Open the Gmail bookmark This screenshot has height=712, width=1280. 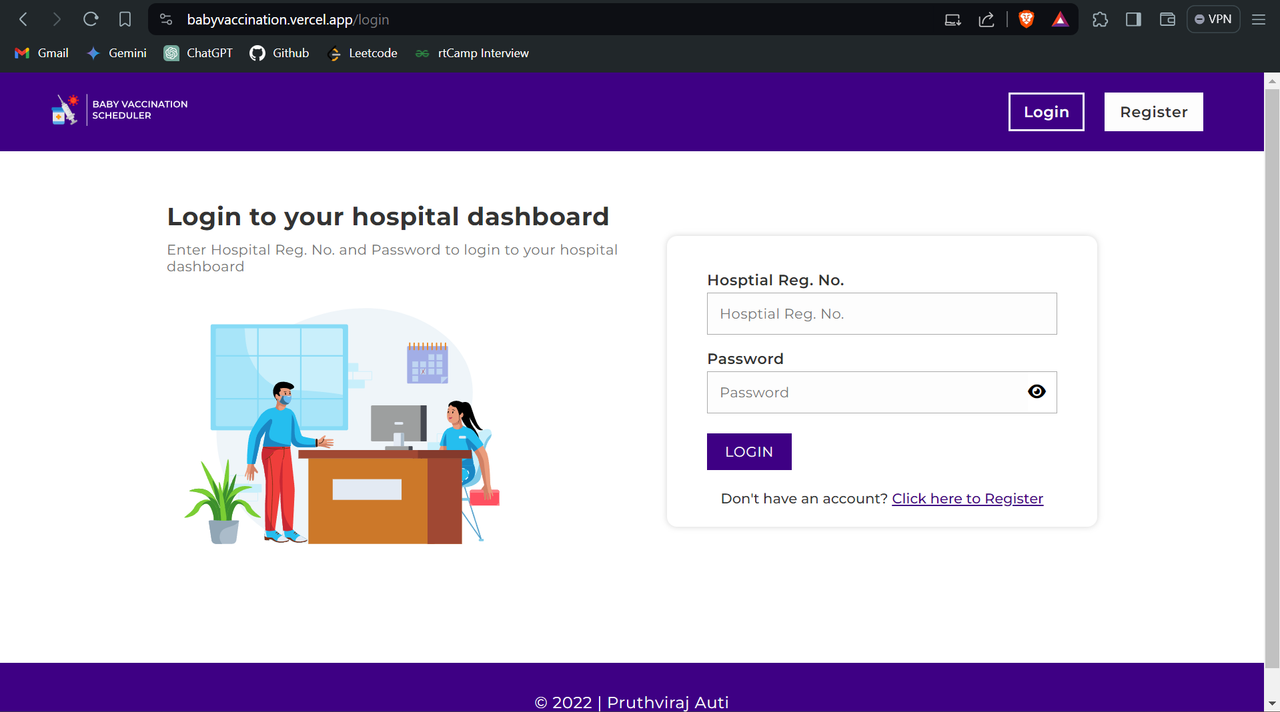tap(42, 53)
